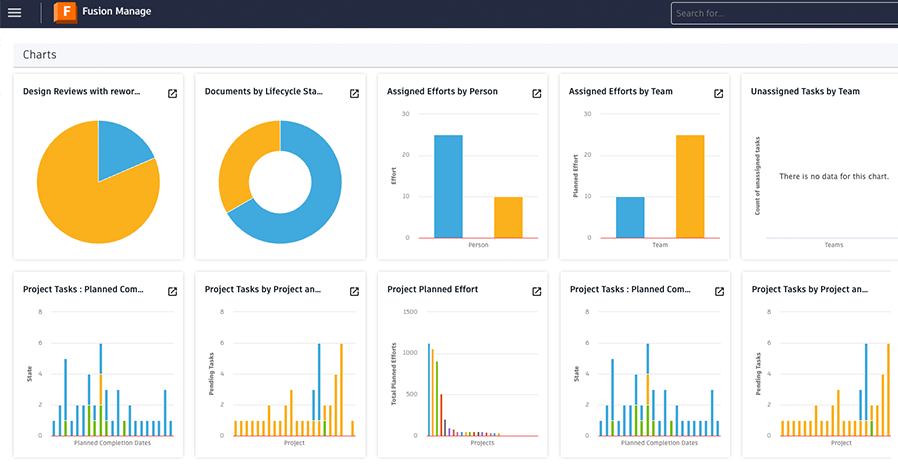Select tallest blue bar in Project Planned Effort

click(x=429, y=390)
